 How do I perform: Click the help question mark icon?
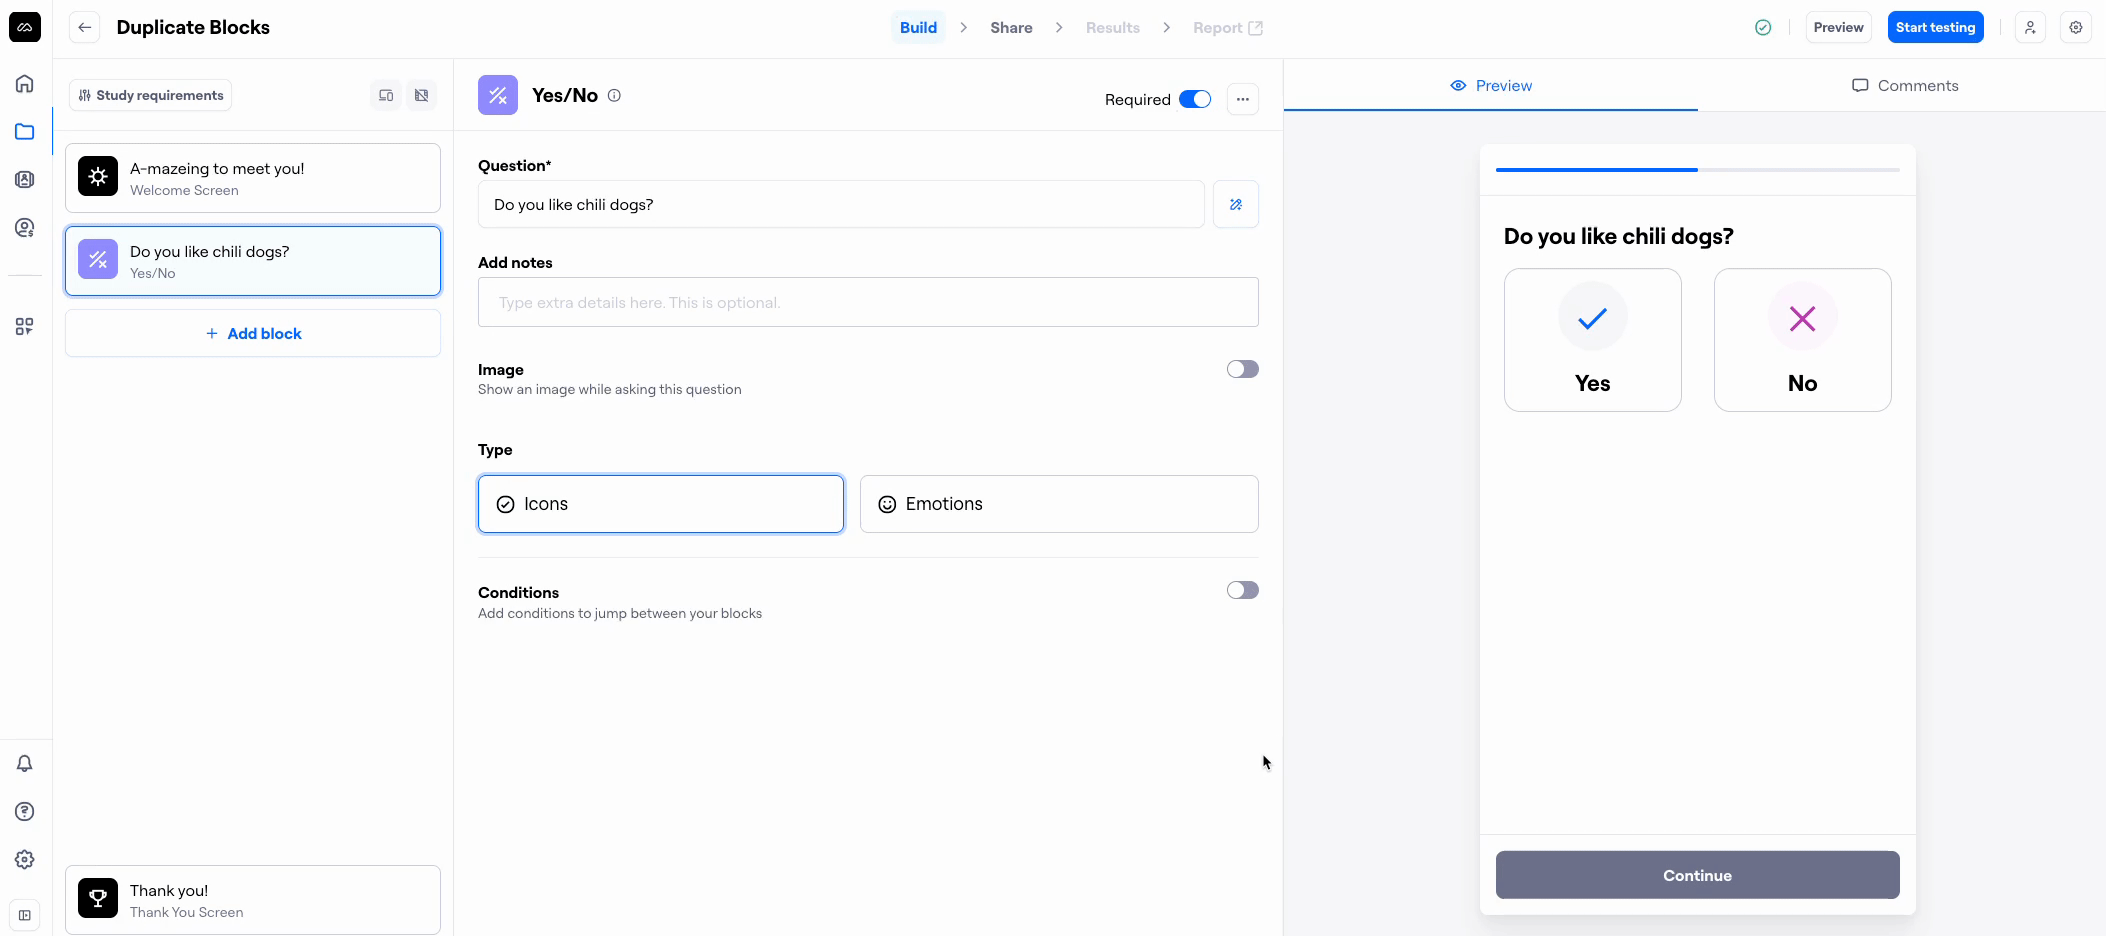25,812
